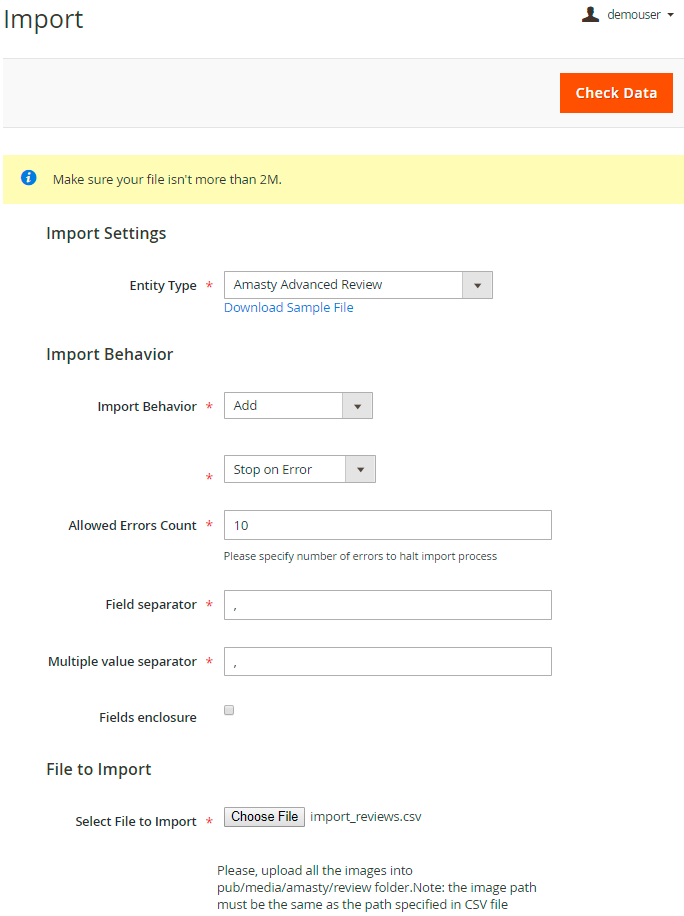The height and width of the screenshot is (916, 684).
Task: Click into the Field separator input
Action: pos(387,605)
